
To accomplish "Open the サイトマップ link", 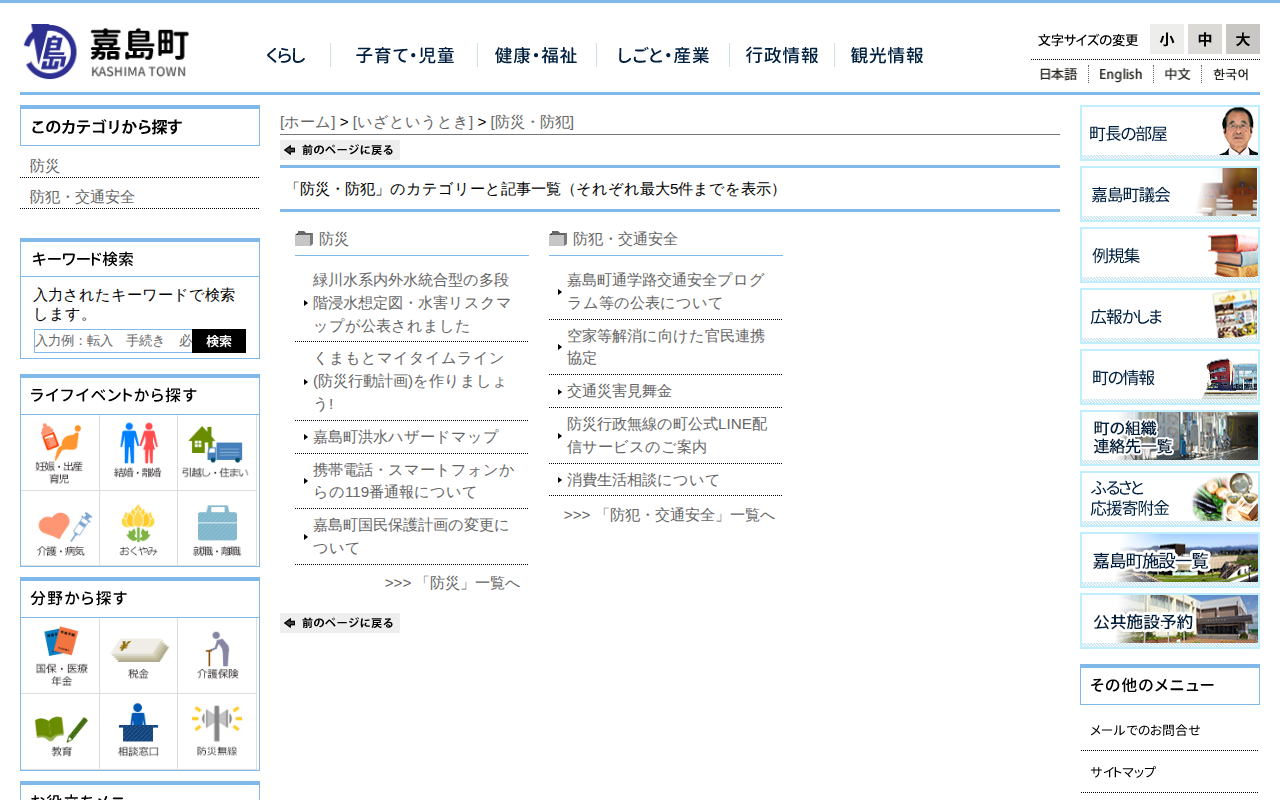I will click(1123, 772).
